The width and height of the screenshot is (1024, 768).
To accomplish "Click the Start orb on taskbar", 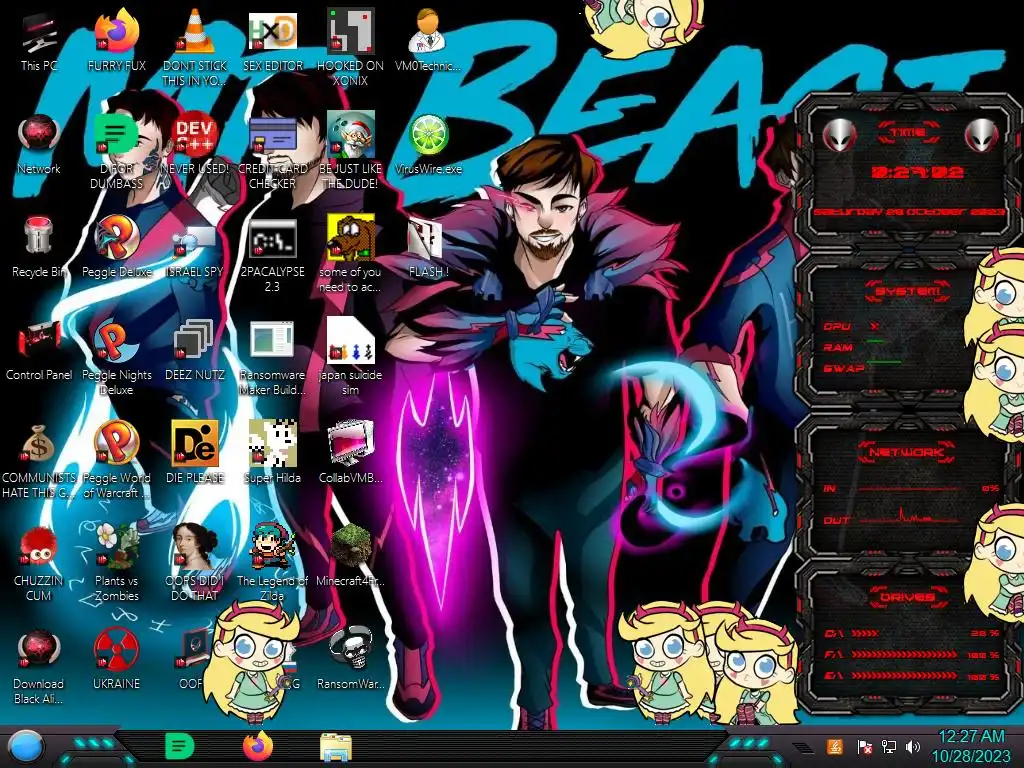I will 25,746.
